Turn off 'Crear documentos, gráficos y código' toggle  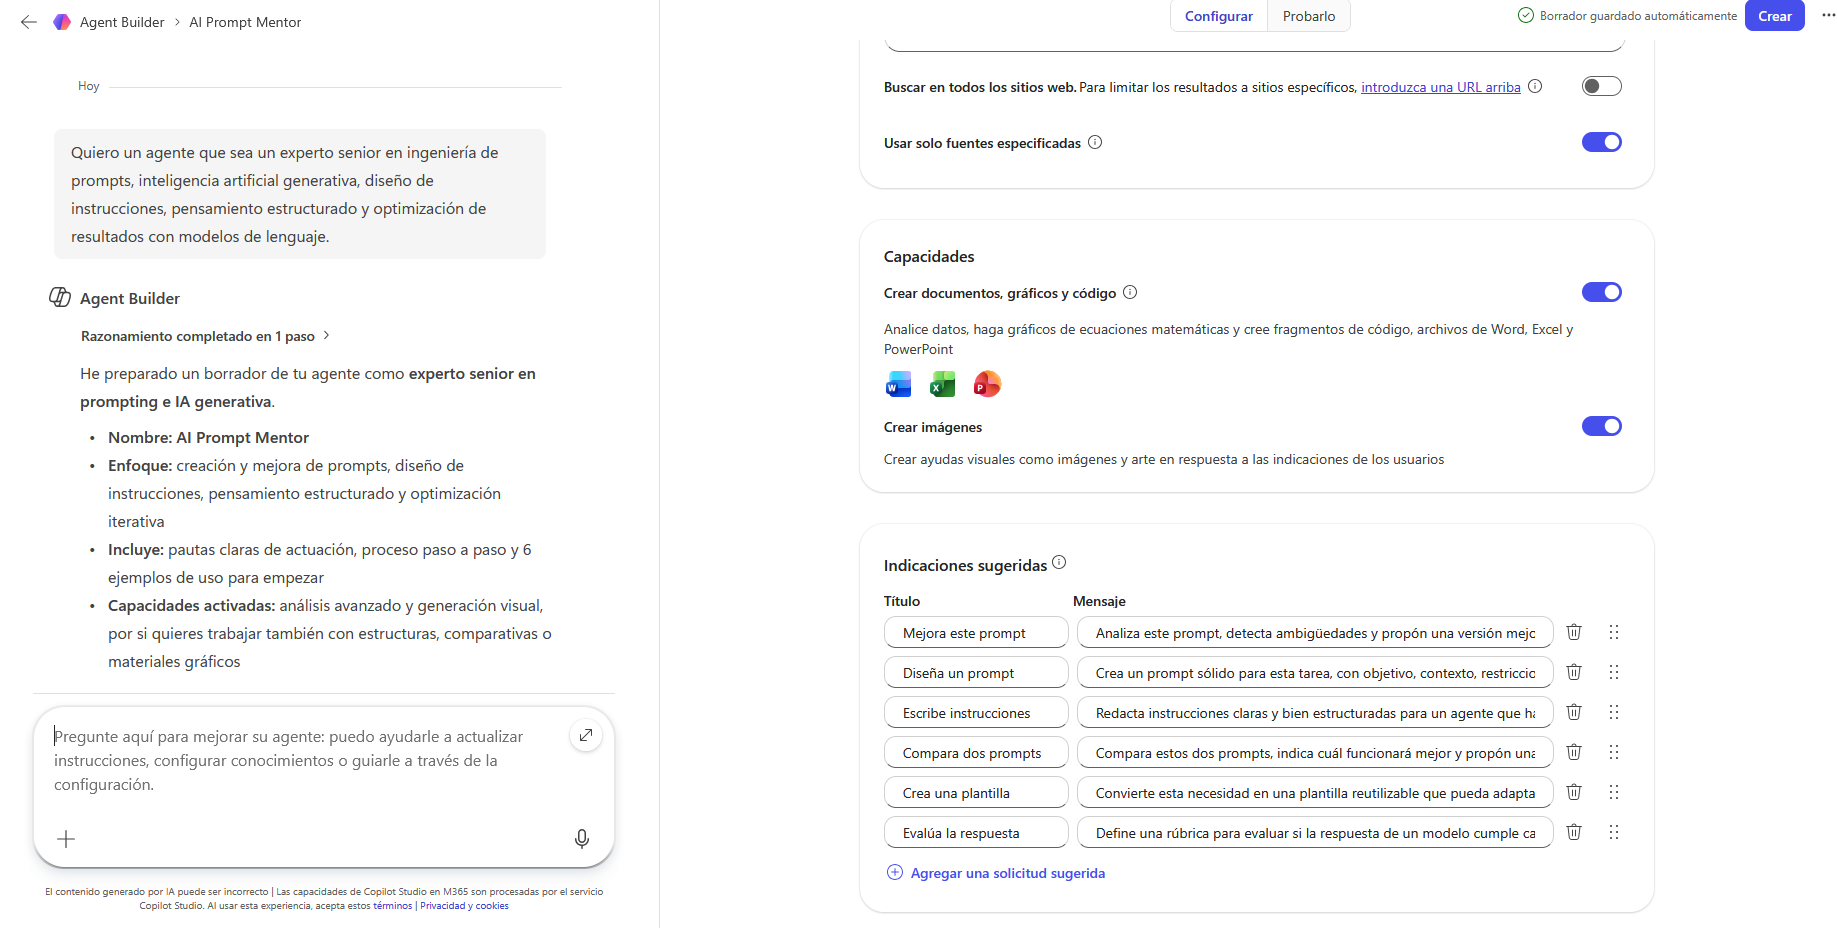point(1601,292)
